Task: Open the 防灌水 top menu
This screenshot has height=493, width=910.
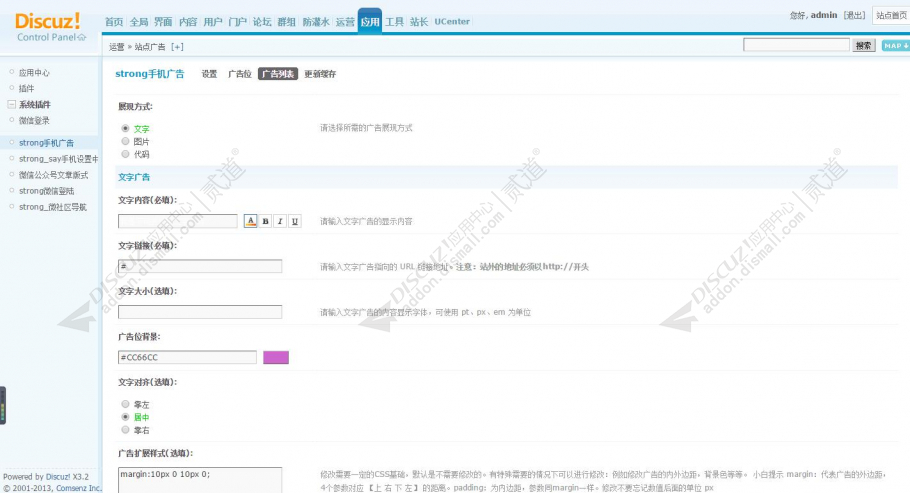Action: tap(316, 22)
